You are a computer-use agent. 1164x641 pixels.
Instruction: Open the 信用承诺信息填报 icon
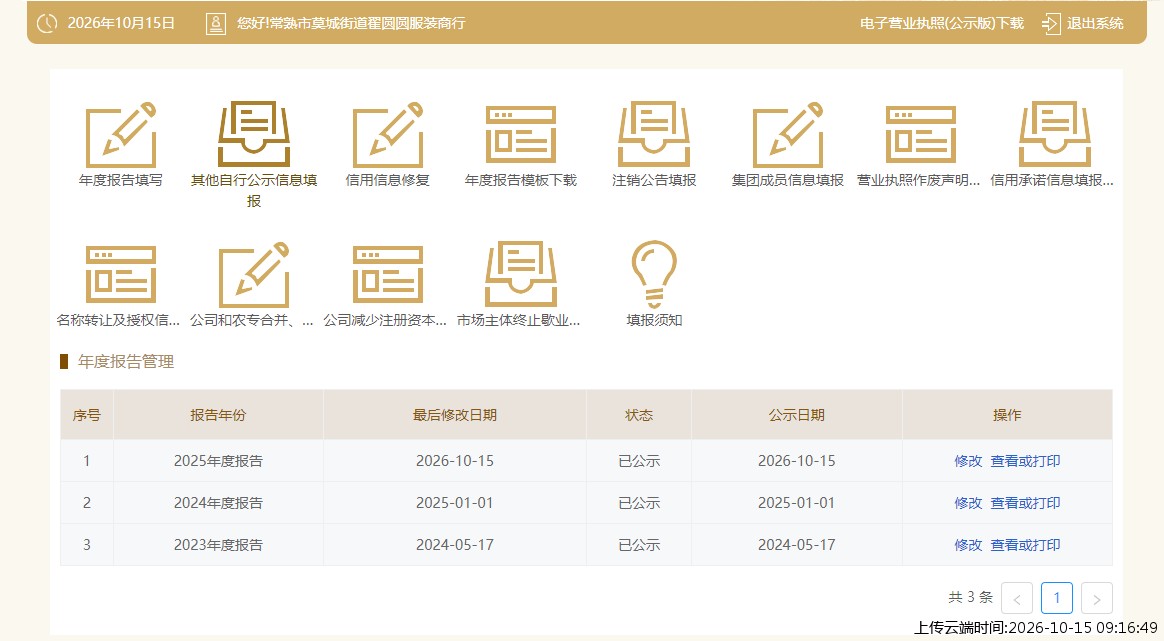(x=1054, y=135)
